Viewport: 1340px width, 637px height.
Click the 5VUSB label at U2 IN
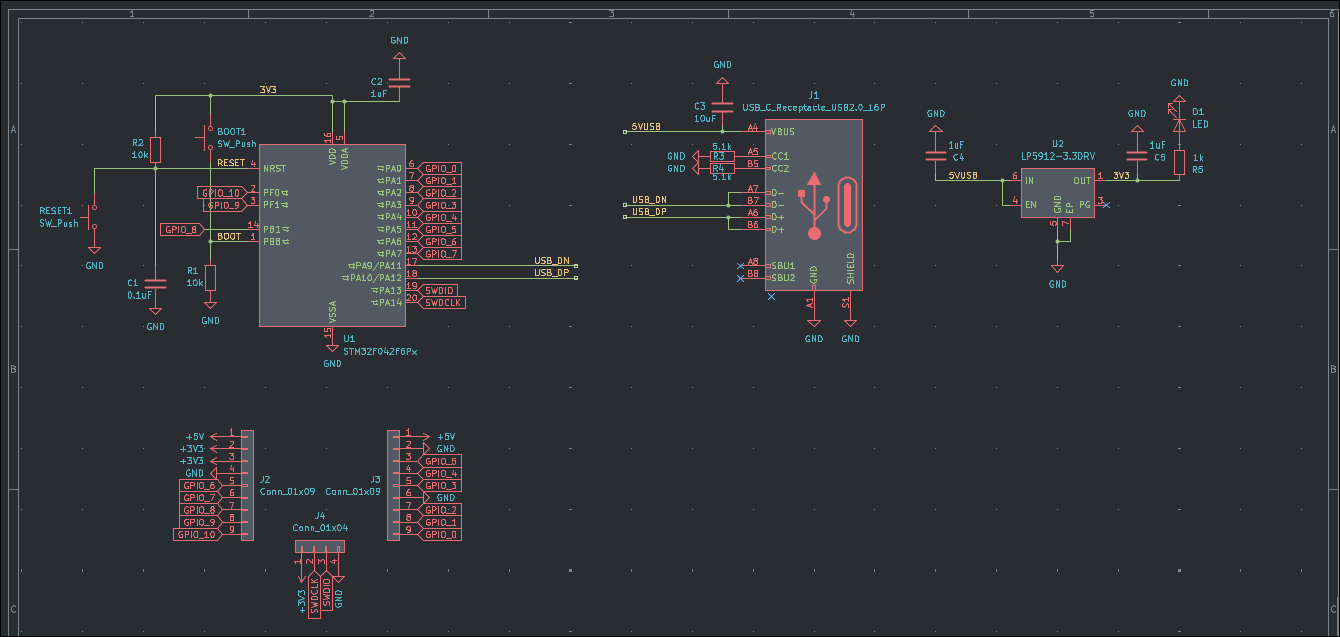pos(963,175)
